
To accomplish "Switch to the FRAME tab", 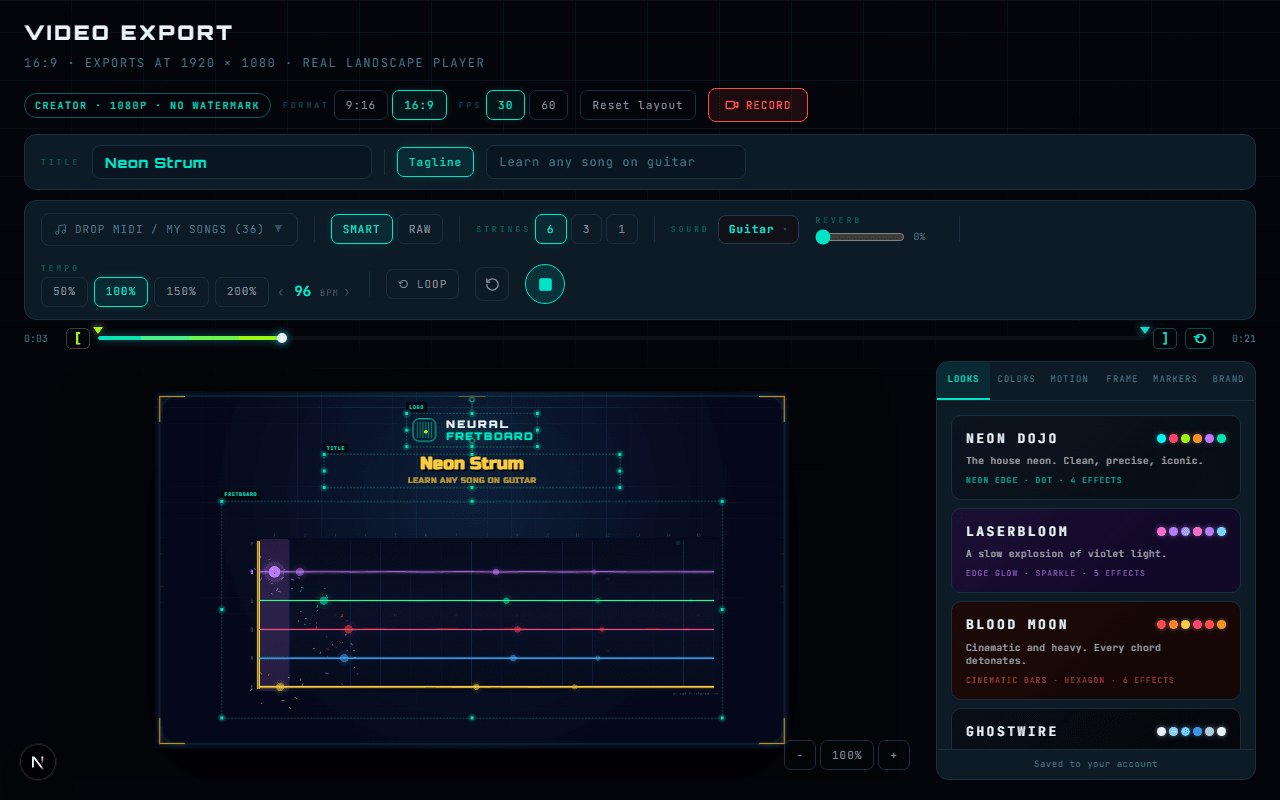I will pyautogui.click(x=1122, y=380).
